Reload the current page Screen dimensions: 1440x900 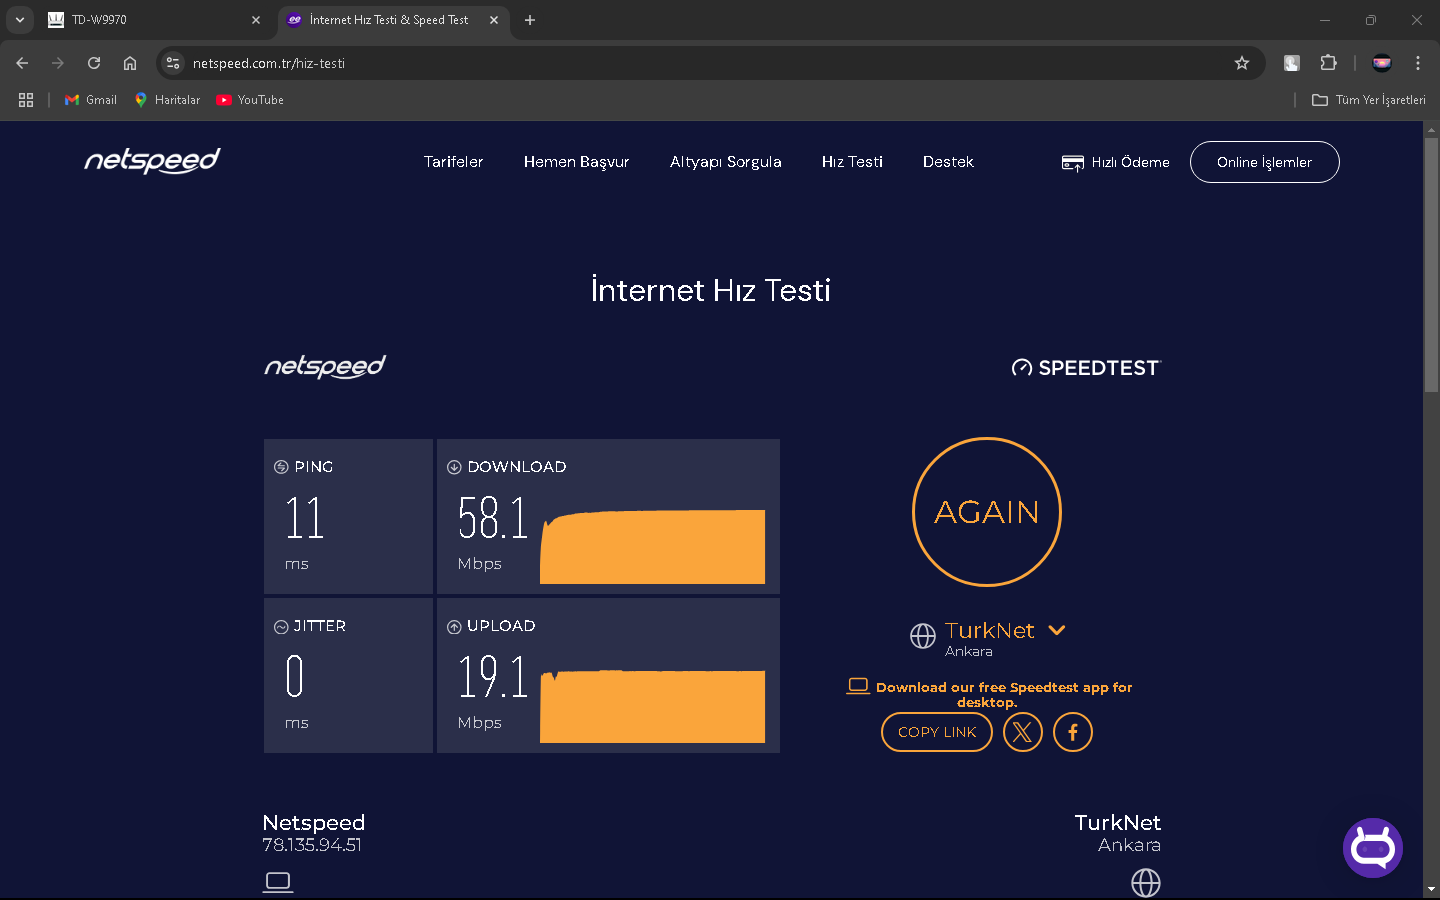pos(94,63)
